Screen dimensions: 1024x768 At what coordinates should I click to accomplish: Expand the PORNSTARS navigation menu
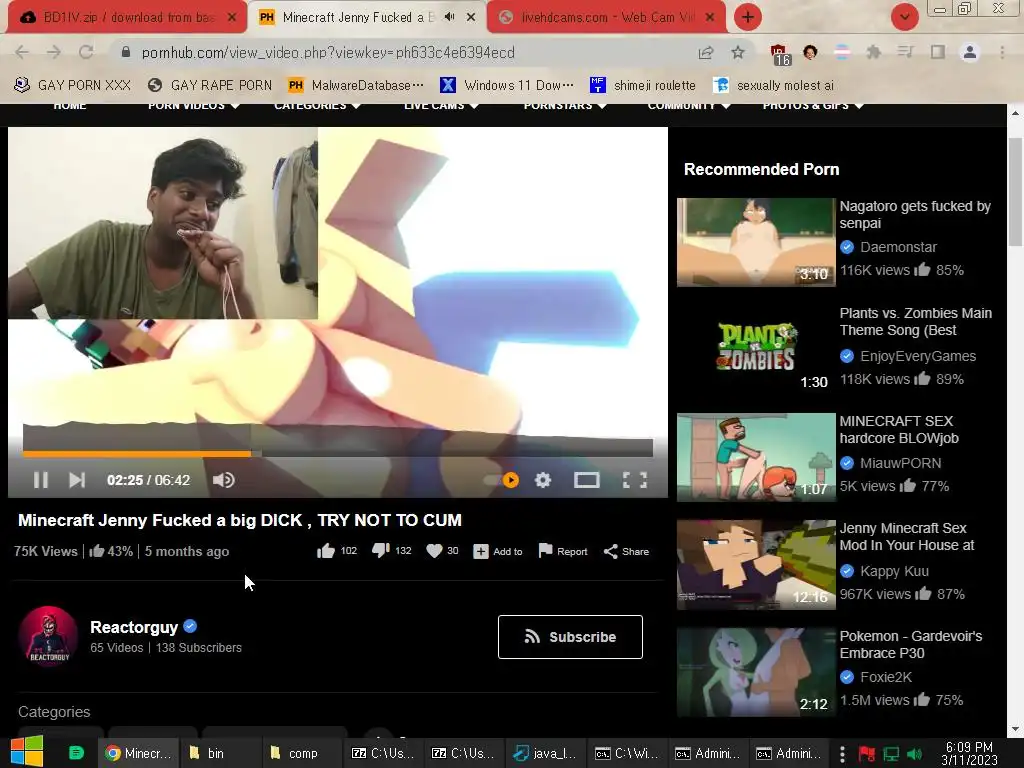pos(565,106)
